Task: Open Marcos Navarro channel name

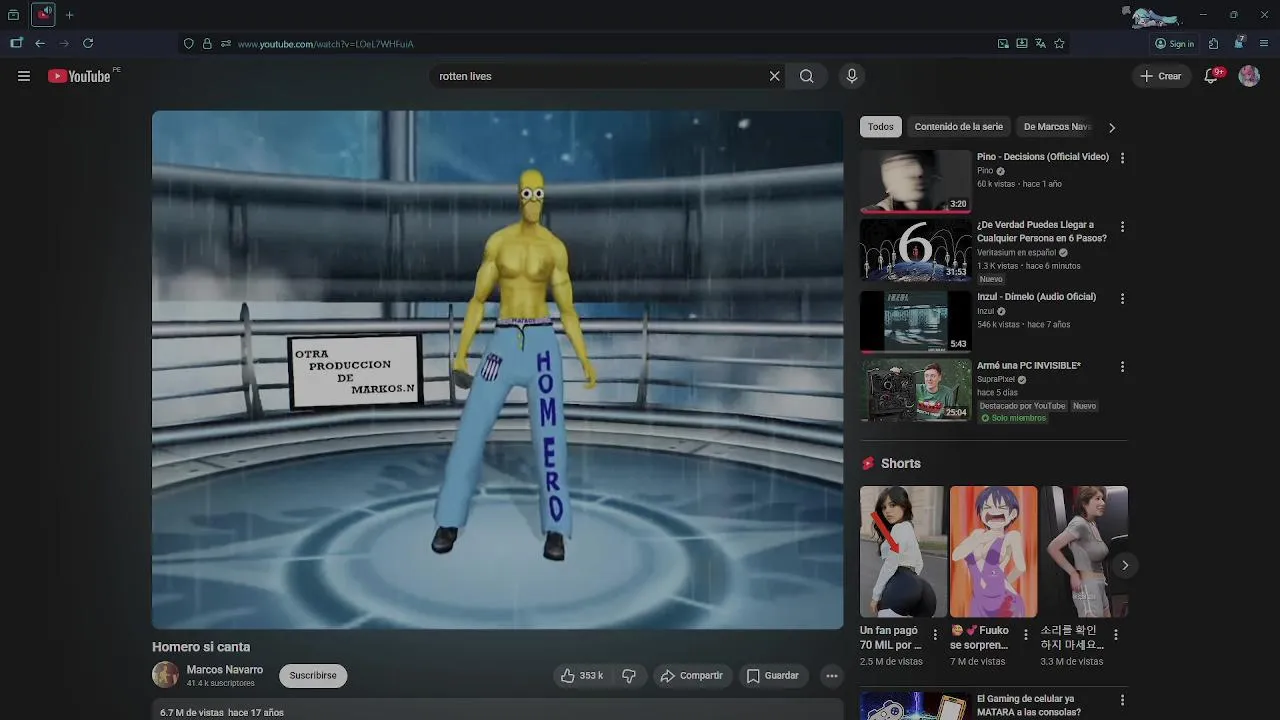Action: click(225, 670)
